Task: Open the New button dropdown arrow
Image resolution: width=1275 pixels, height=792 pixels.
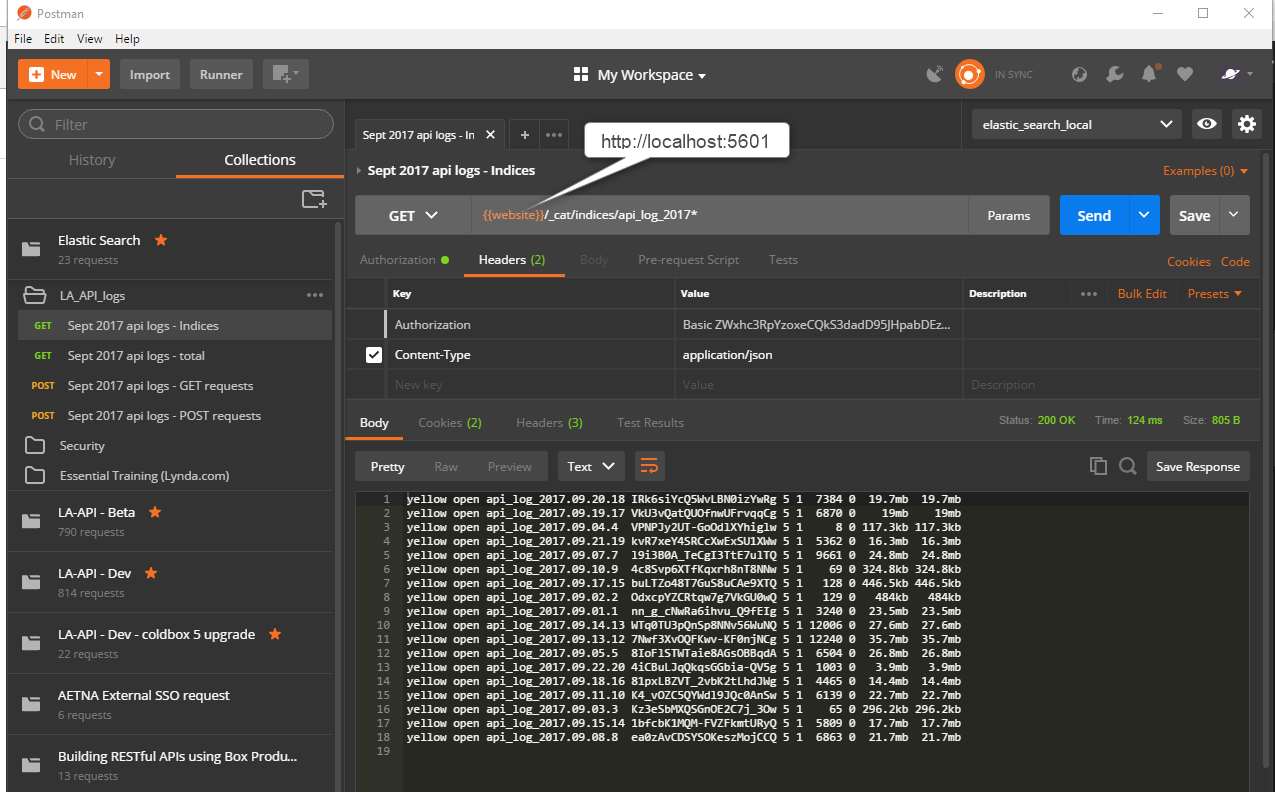Action: tap(98, 74)
